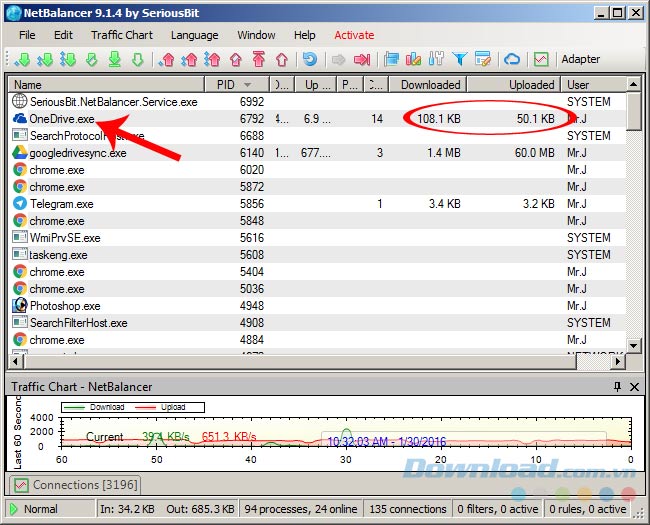Open the Edit menu

[63, 35]
